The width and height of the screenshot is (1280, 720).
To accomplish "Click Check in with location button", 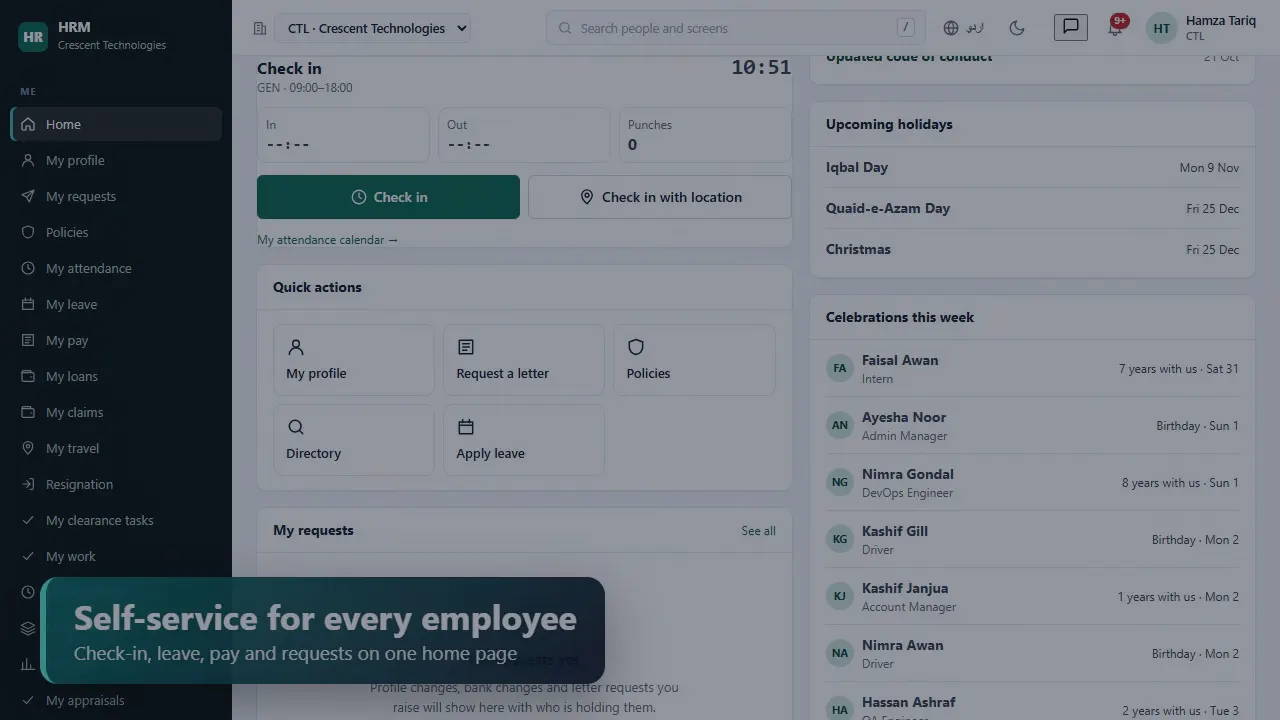I will [x=659, y=197].
